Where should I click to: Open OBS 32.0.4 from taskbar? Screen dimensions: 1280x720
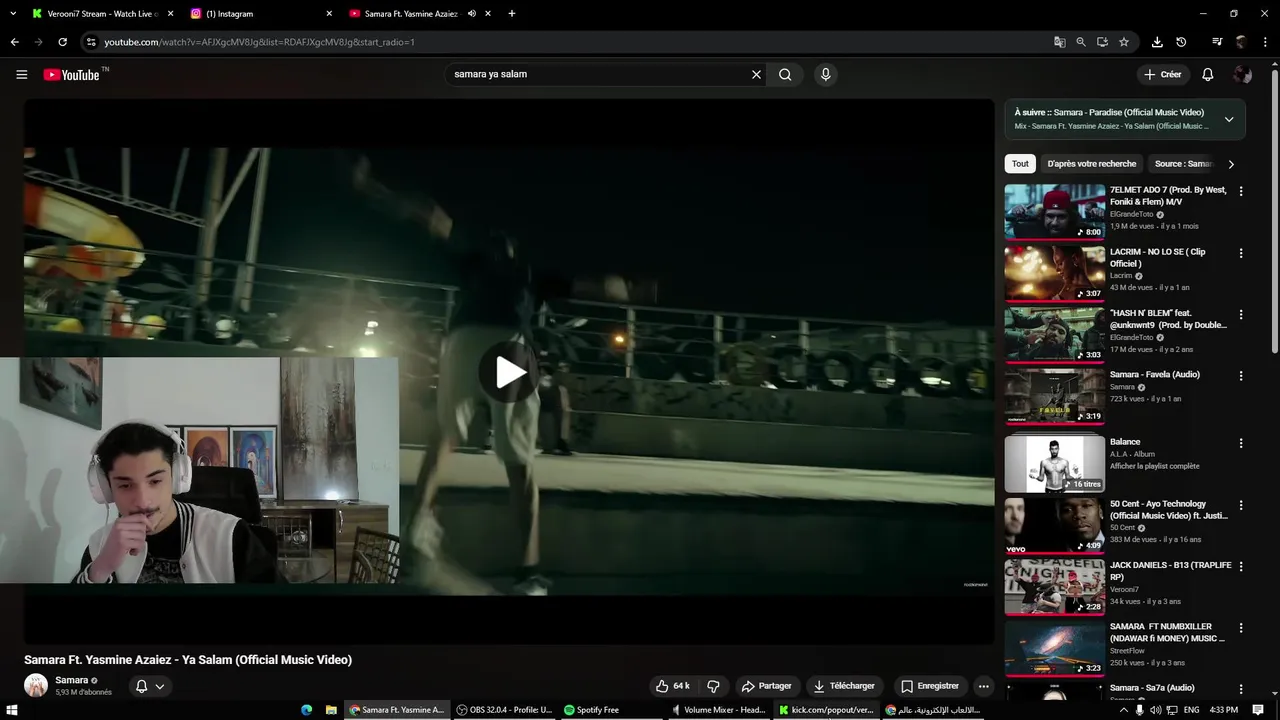click(504, 710)
